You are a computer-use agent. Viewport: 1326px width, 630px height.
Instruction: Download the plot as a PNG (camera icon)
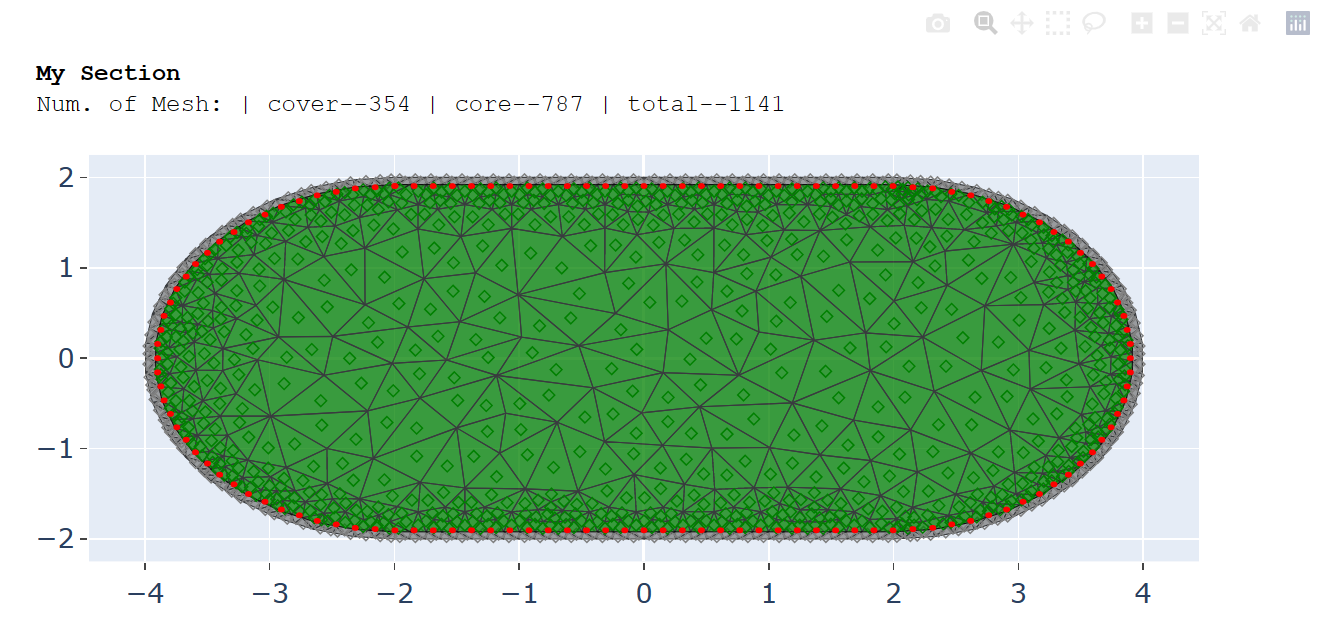(938, 24)
